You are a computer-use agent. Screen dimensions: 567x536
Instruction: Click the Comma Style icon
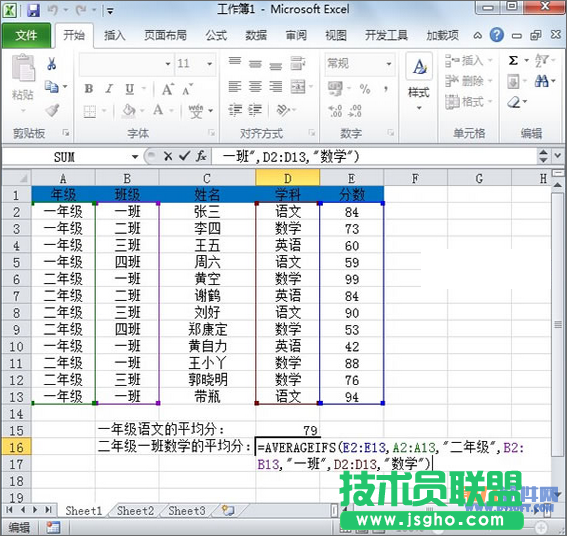[386, 89]
